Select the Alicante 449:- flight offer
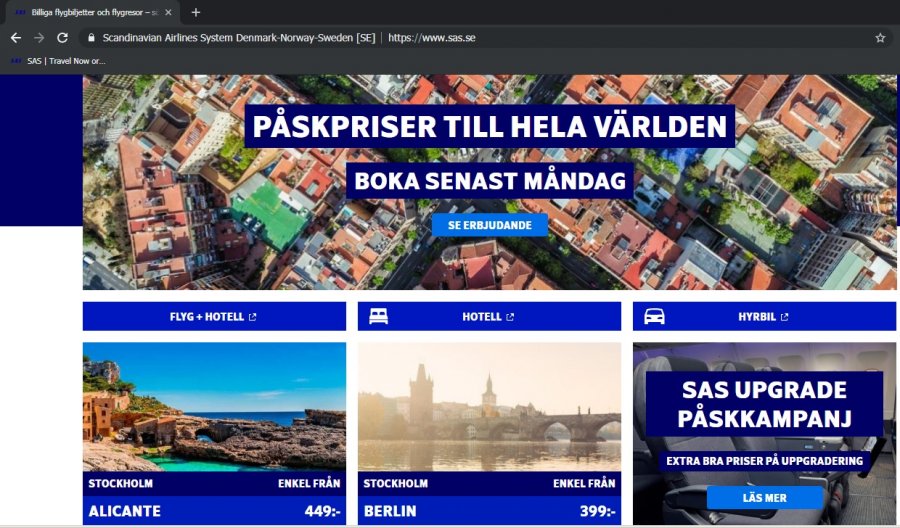Image resolution: width=900 pixels, height=528 pixels. (x=214, y=433)
